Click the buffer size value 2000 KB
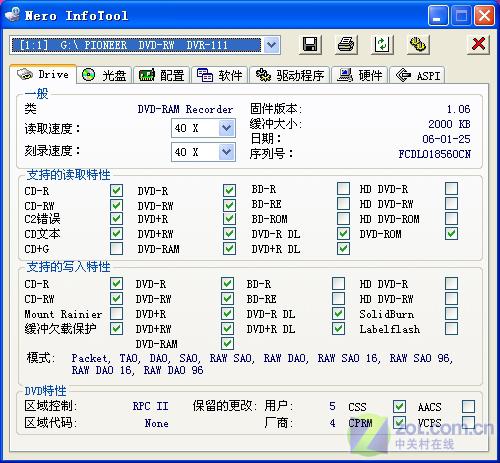The width and height of the screenshot is (500, 463). click(449, 124)
